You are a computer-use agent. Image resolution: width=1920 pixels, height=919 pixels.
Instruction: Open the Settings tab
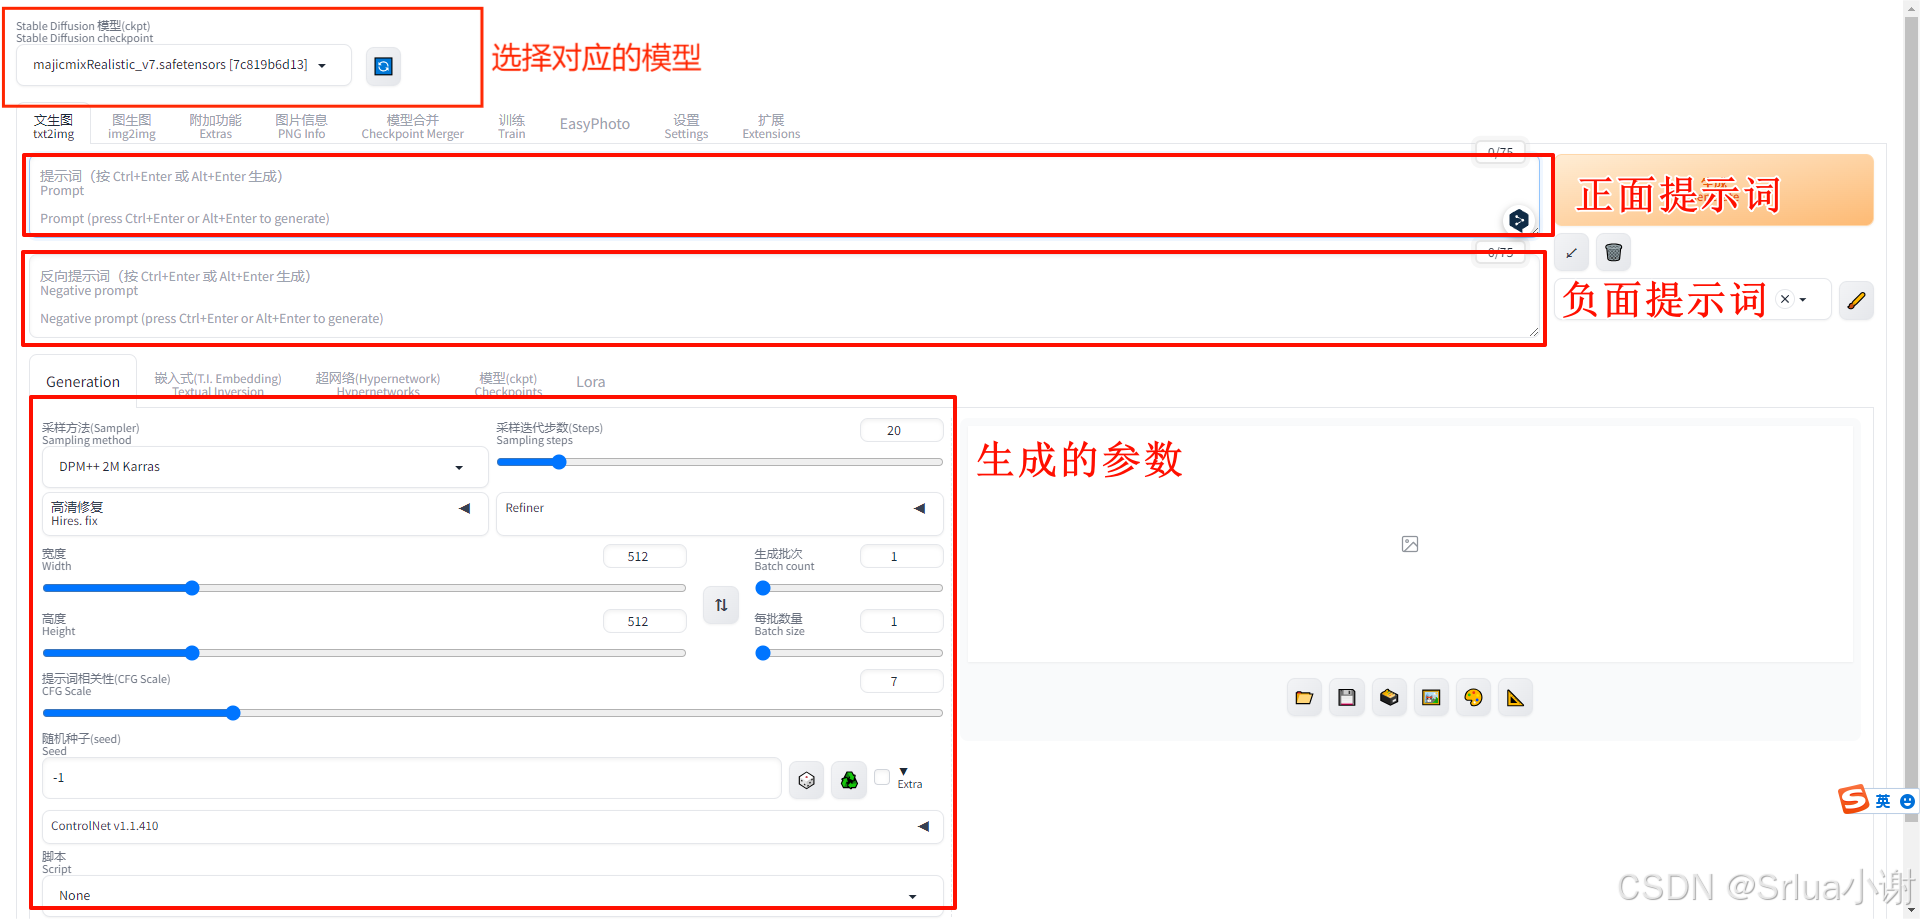(686, 126)
